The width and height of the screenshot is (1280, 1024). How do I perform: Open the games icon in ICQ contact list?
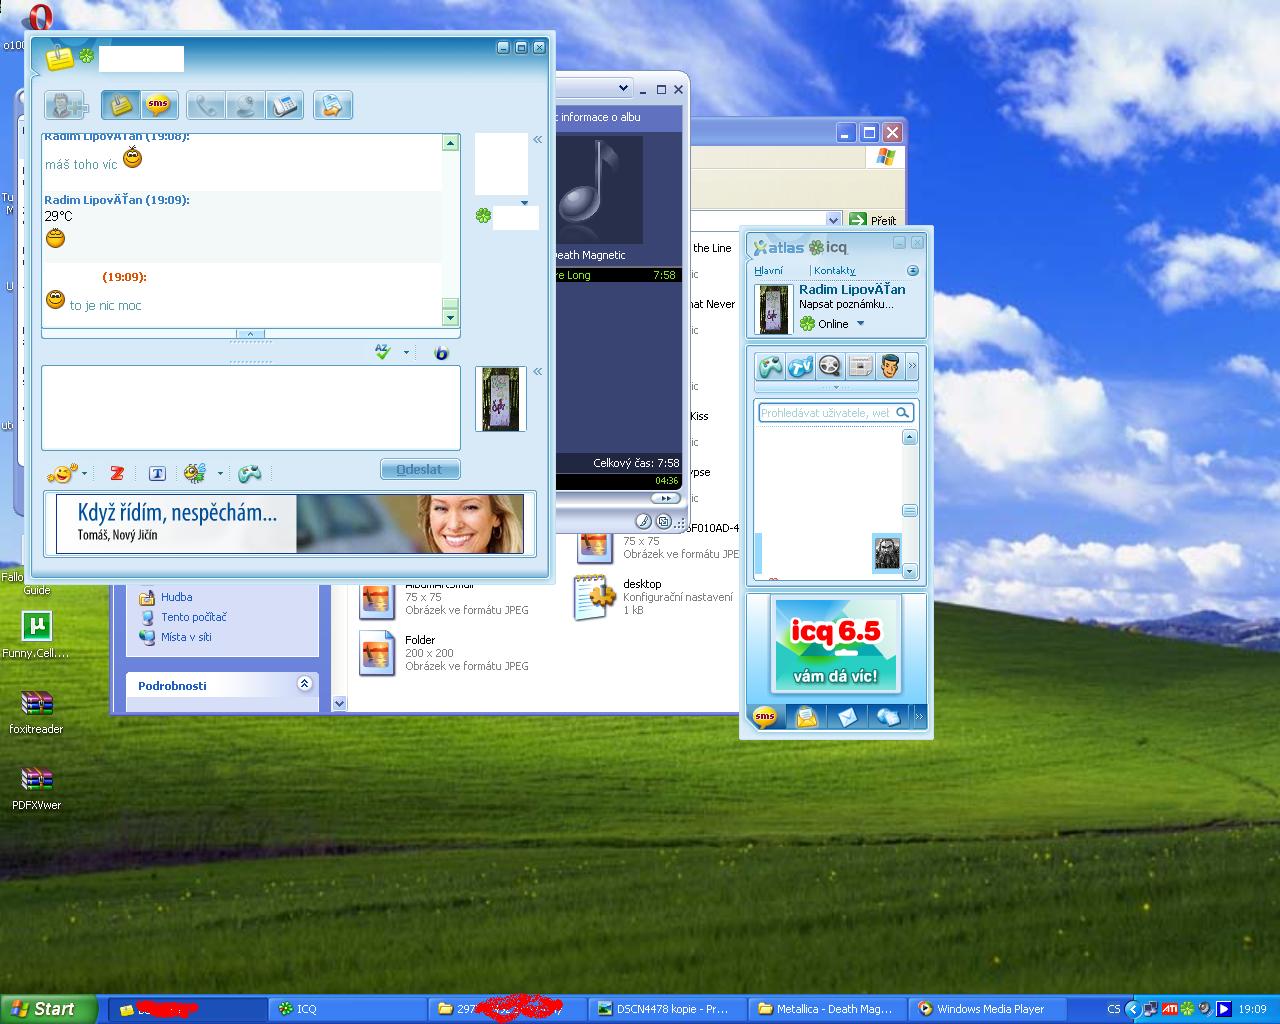(770, 366)
